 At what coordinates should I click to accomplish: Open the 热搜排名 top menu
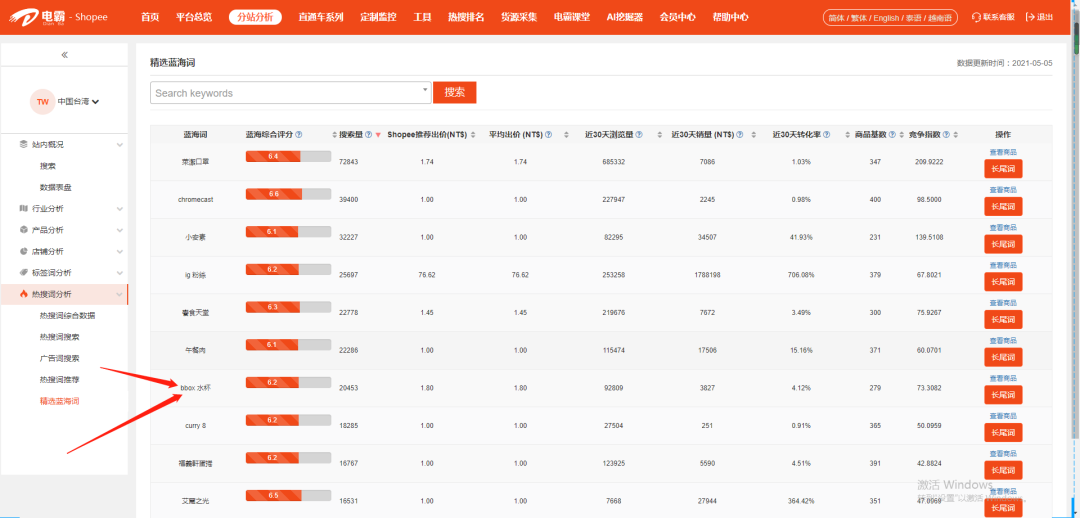click(x=466, y=17)
